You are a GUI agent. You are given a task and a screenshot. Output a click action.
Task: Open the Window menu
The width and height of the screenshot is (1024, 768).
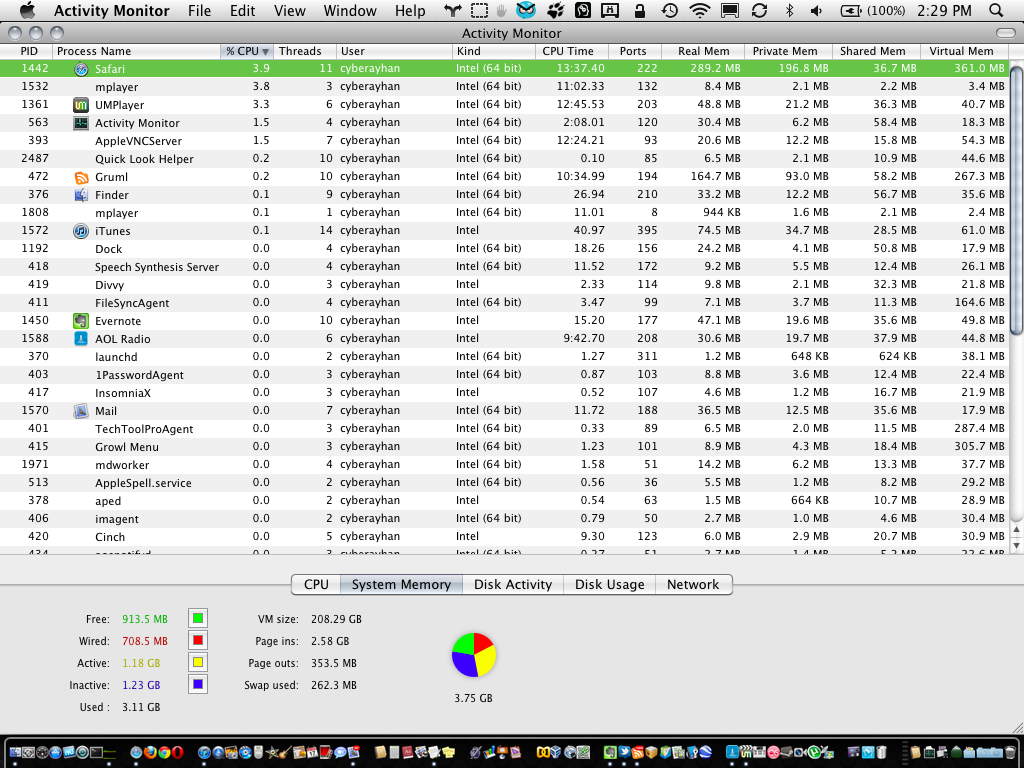[350, 10]
